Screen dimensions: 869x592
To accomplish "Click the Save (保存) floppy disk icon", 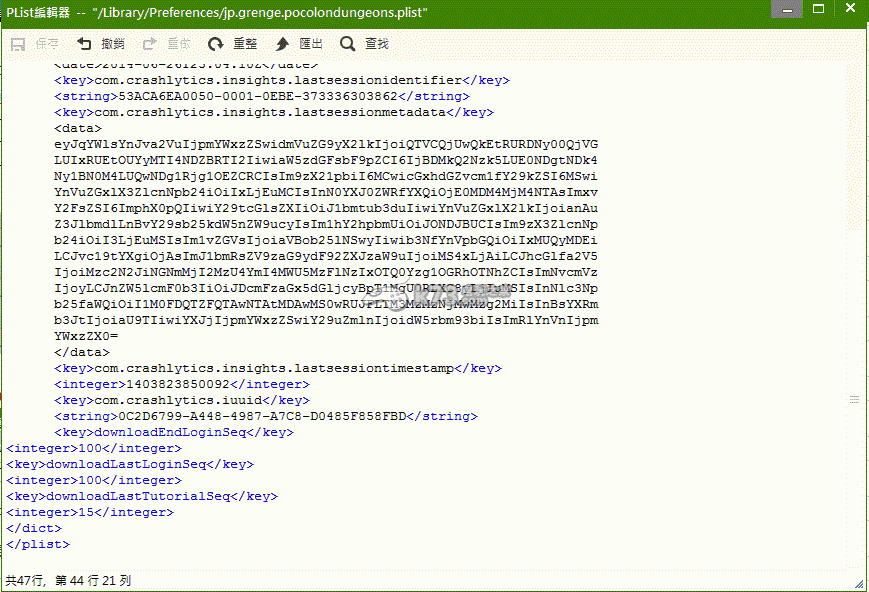I will (18, 44).
